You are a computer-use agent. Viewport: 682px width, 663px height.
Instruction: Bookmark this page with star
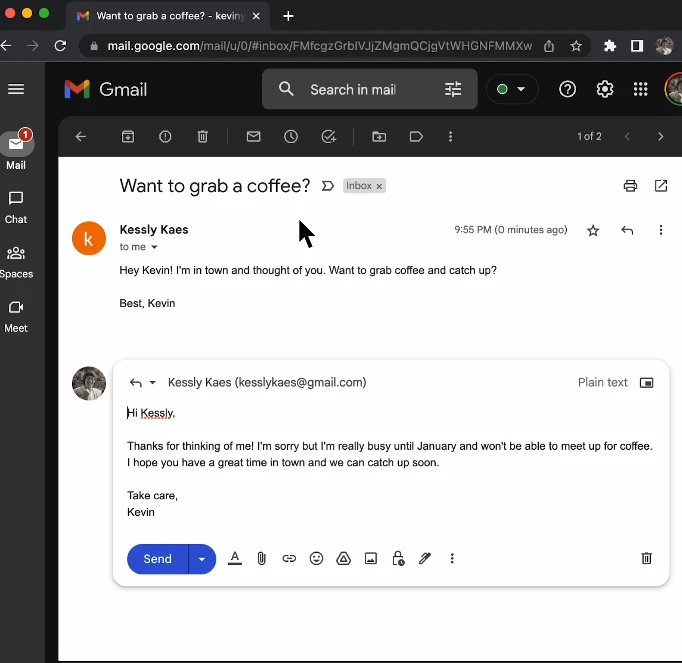tap(576, 46)
